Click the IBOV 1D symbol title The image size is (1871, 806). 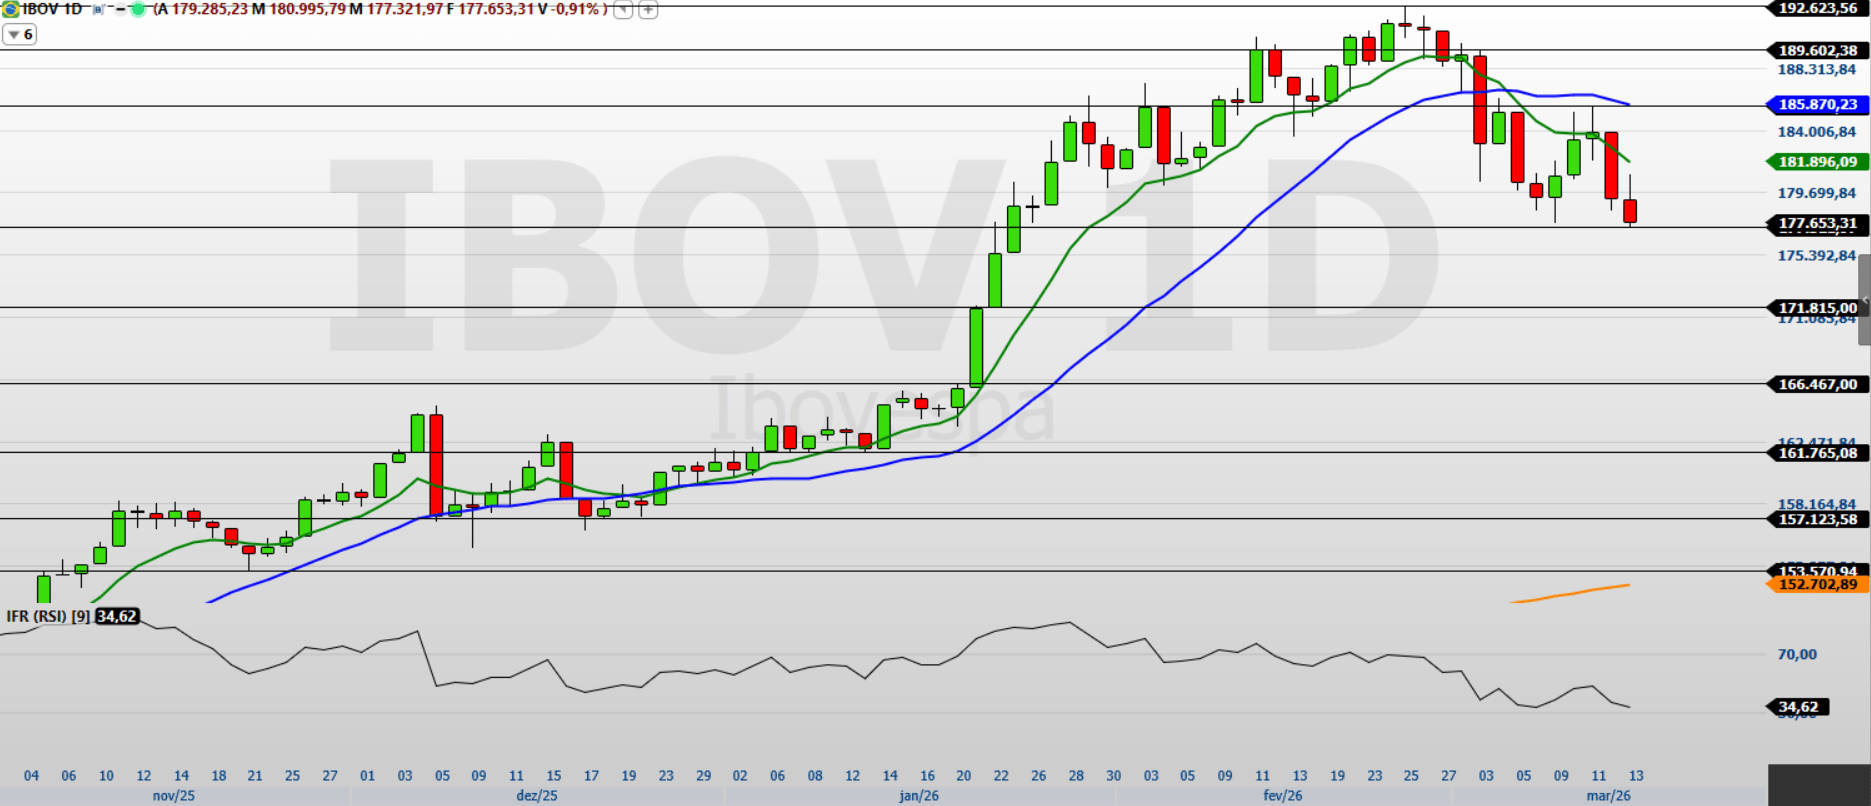pyautogui.click(x=52, y=9)
